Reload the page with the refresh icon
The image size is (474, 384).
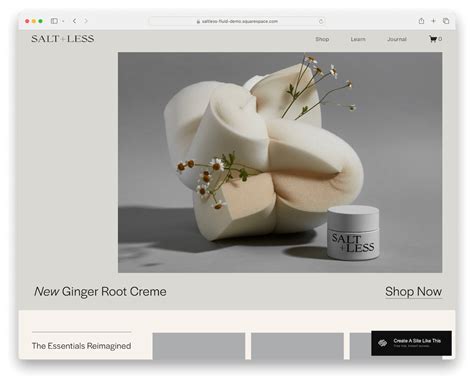pyautogui.click(x=321, y=21)
